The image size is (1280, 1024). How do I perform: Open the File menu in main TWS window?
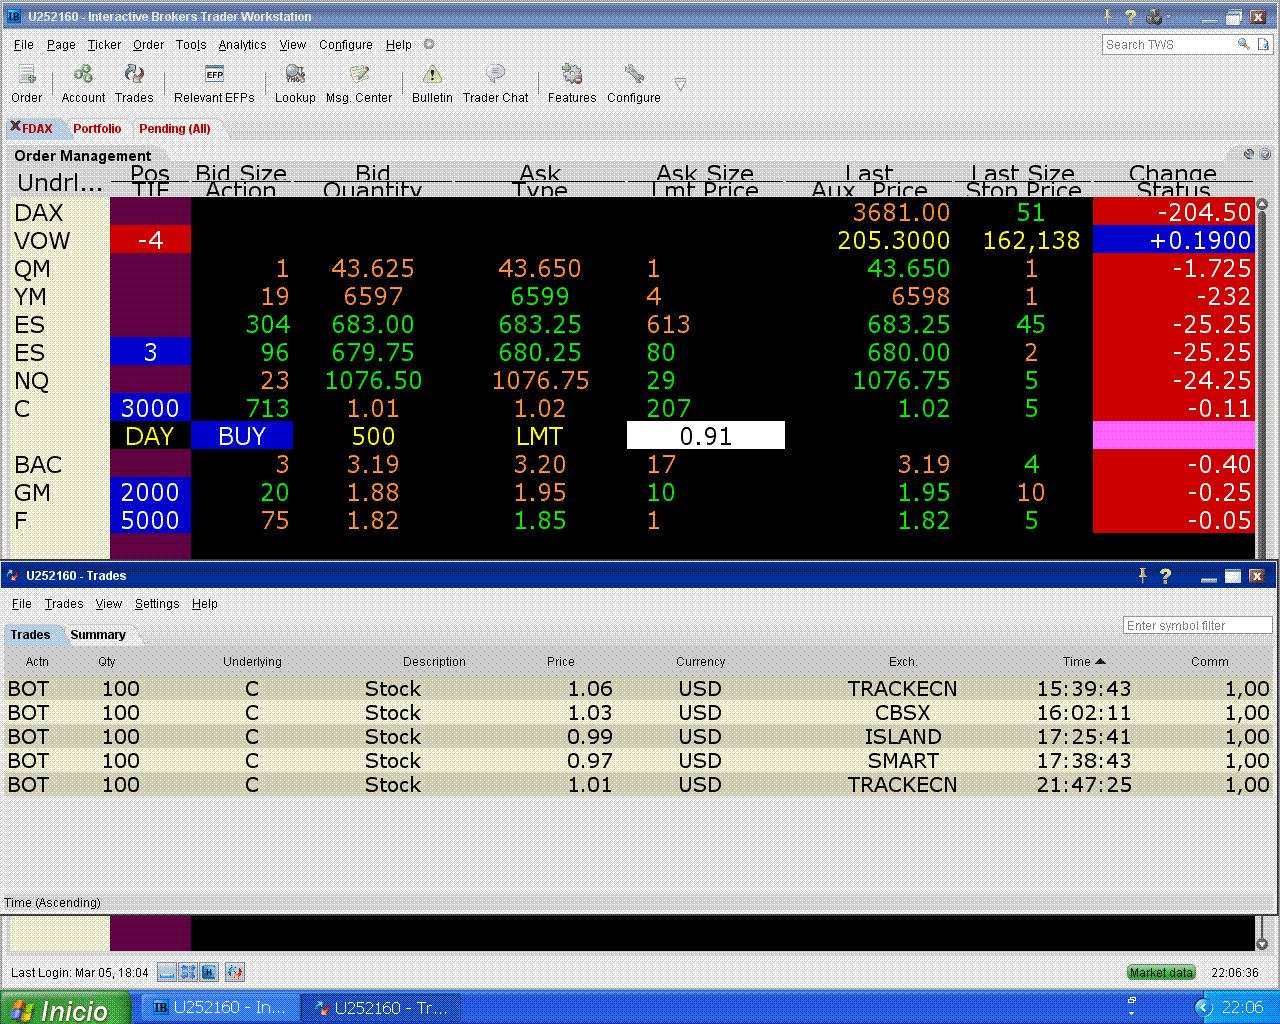click(x=24, y=44)
